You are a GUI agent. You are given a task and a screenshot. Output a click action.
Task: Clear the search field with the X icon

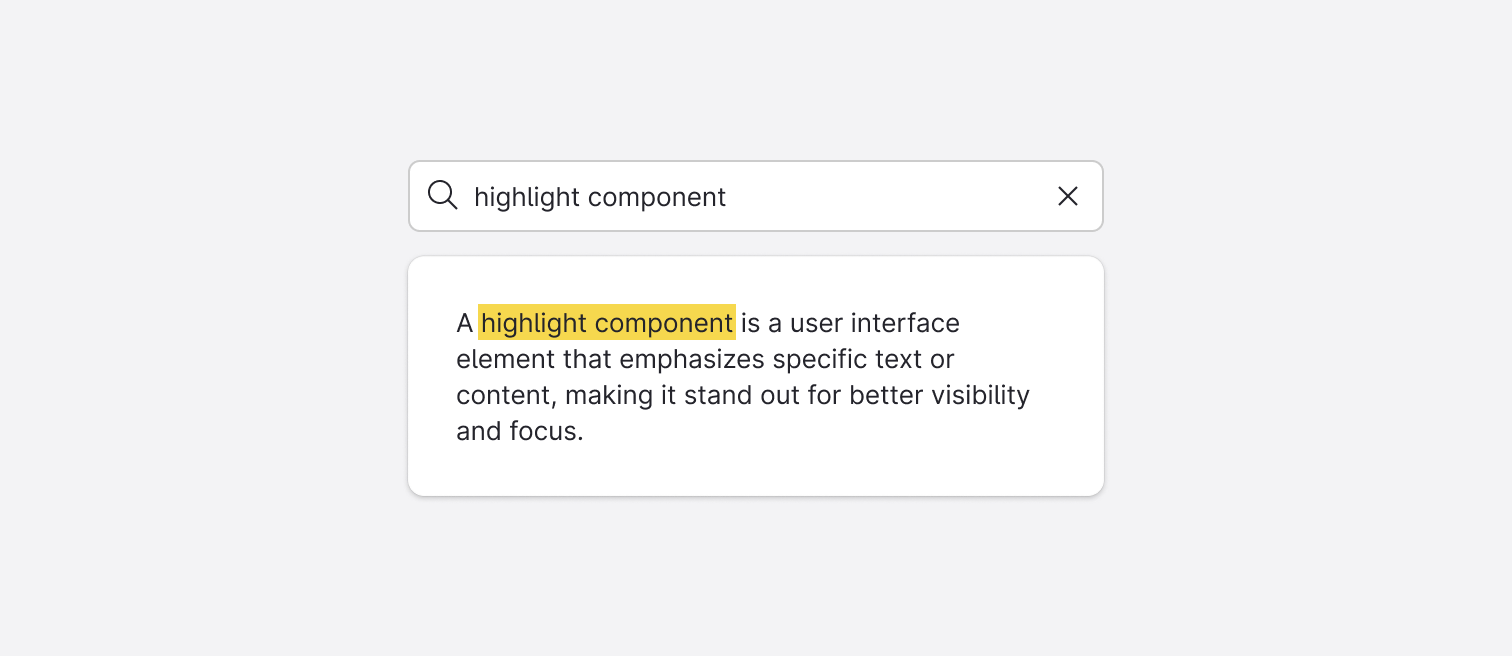1068,196
